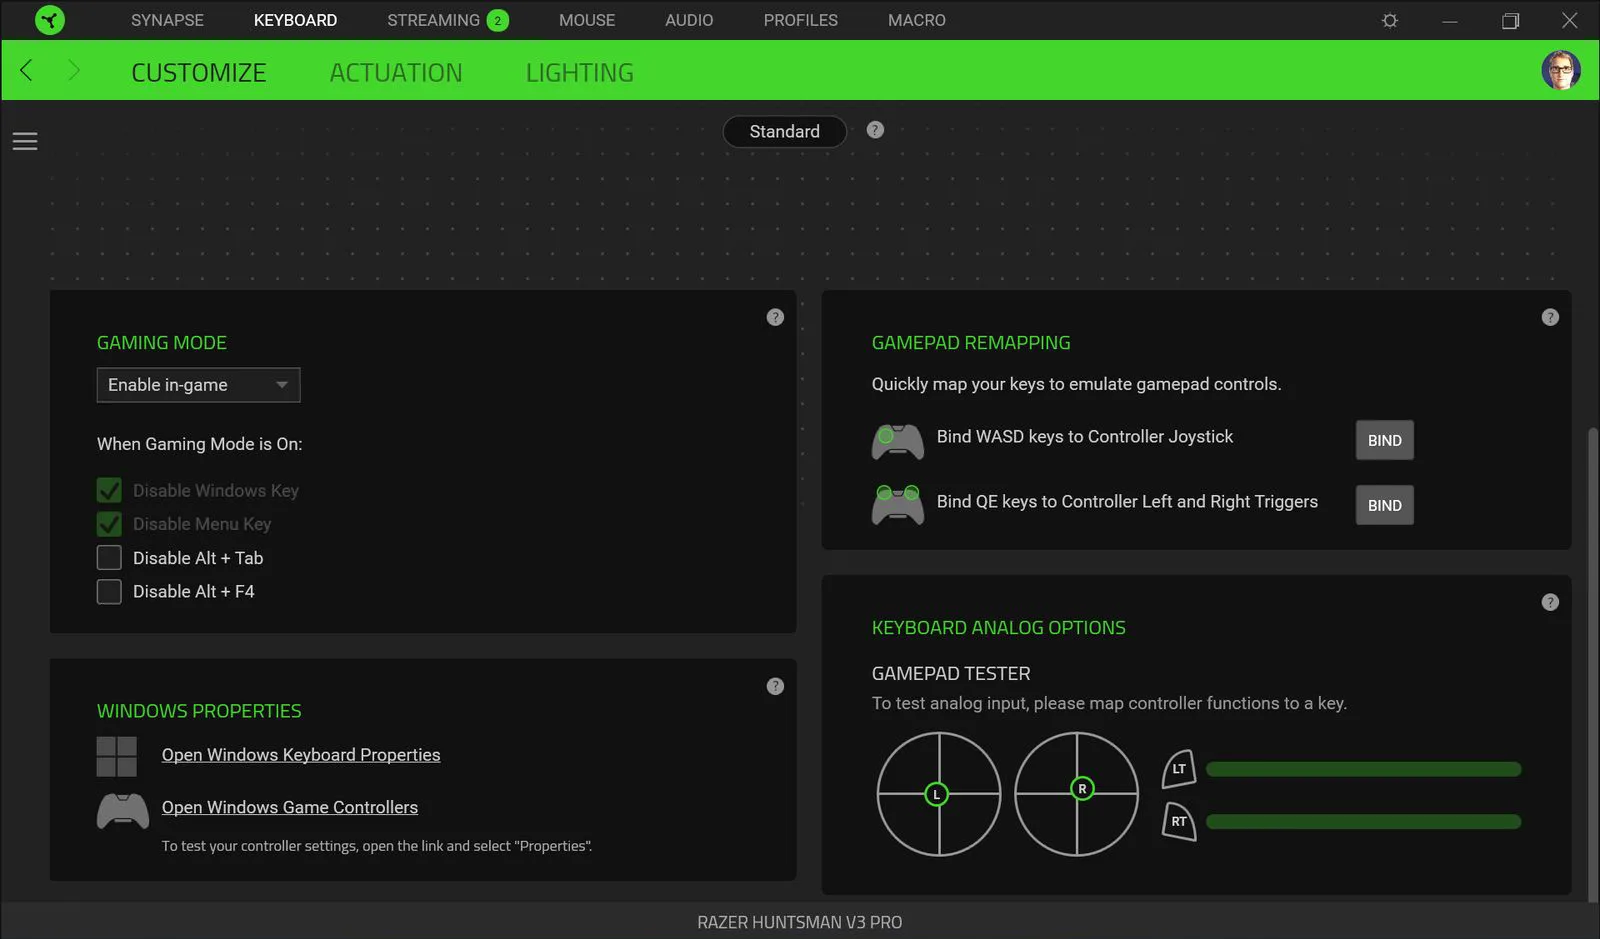Go back with the left arrow

pos(27,70)
